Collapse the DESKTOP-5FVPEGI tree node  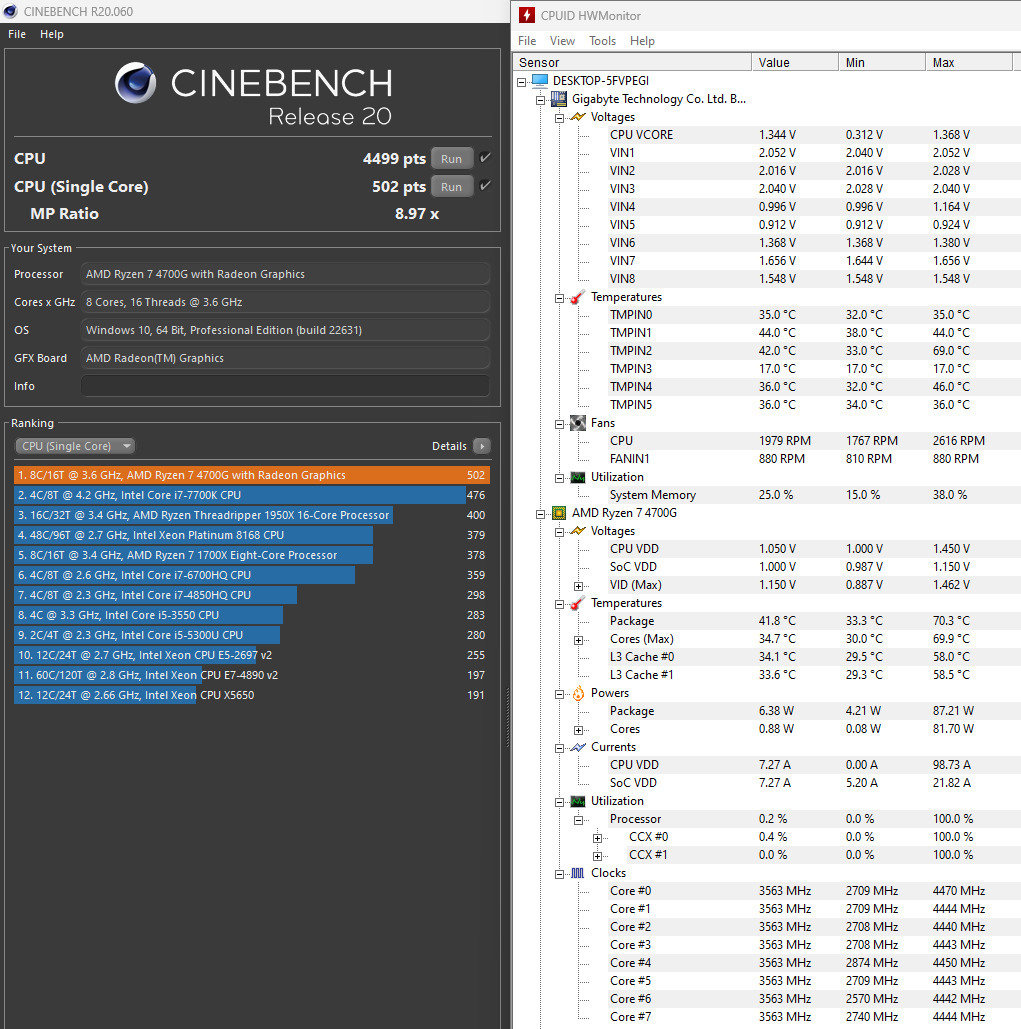point(522,82)
